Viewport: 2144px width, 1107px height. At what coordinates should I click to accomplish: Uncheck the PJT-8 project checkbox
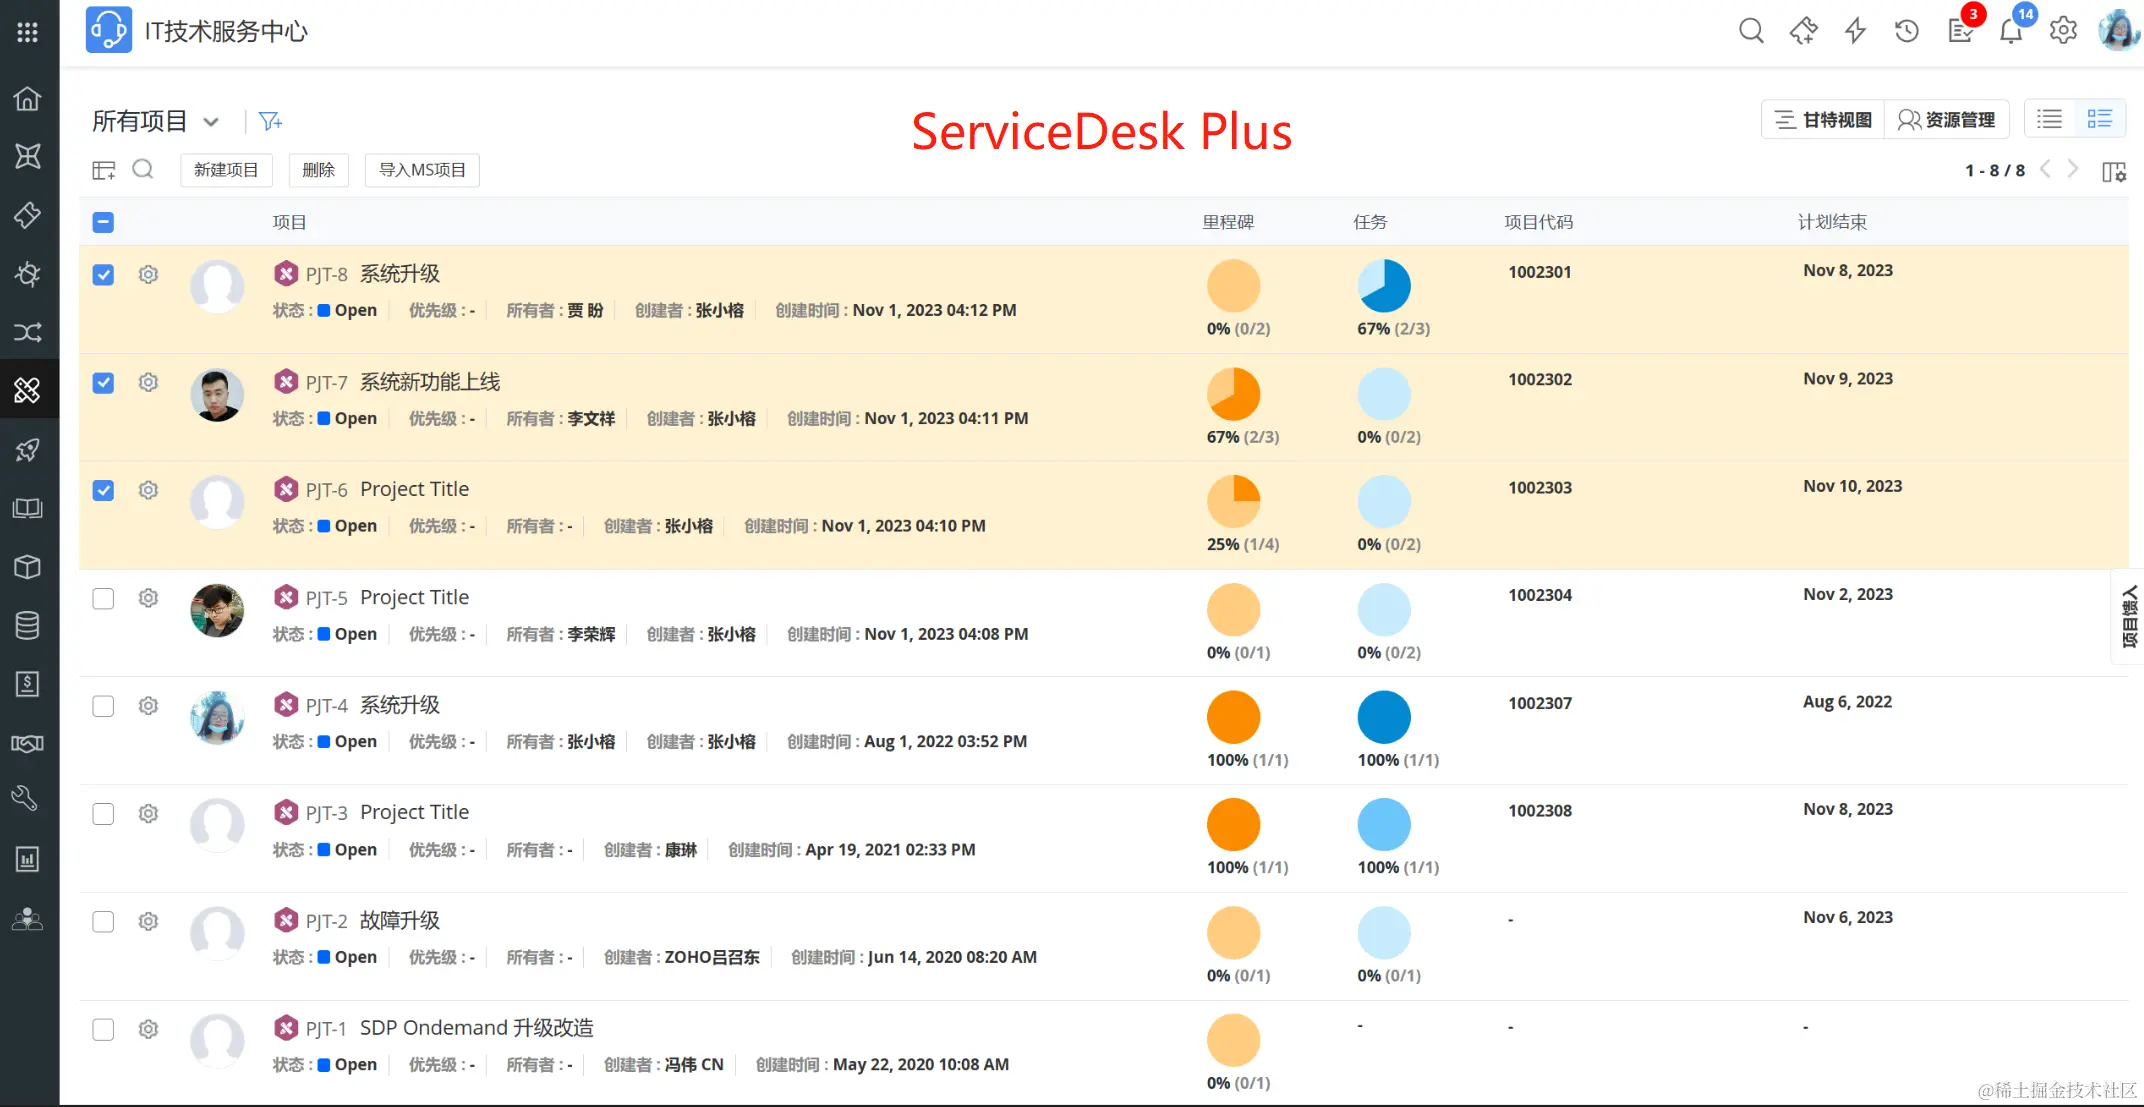click(x=103, y=274)
